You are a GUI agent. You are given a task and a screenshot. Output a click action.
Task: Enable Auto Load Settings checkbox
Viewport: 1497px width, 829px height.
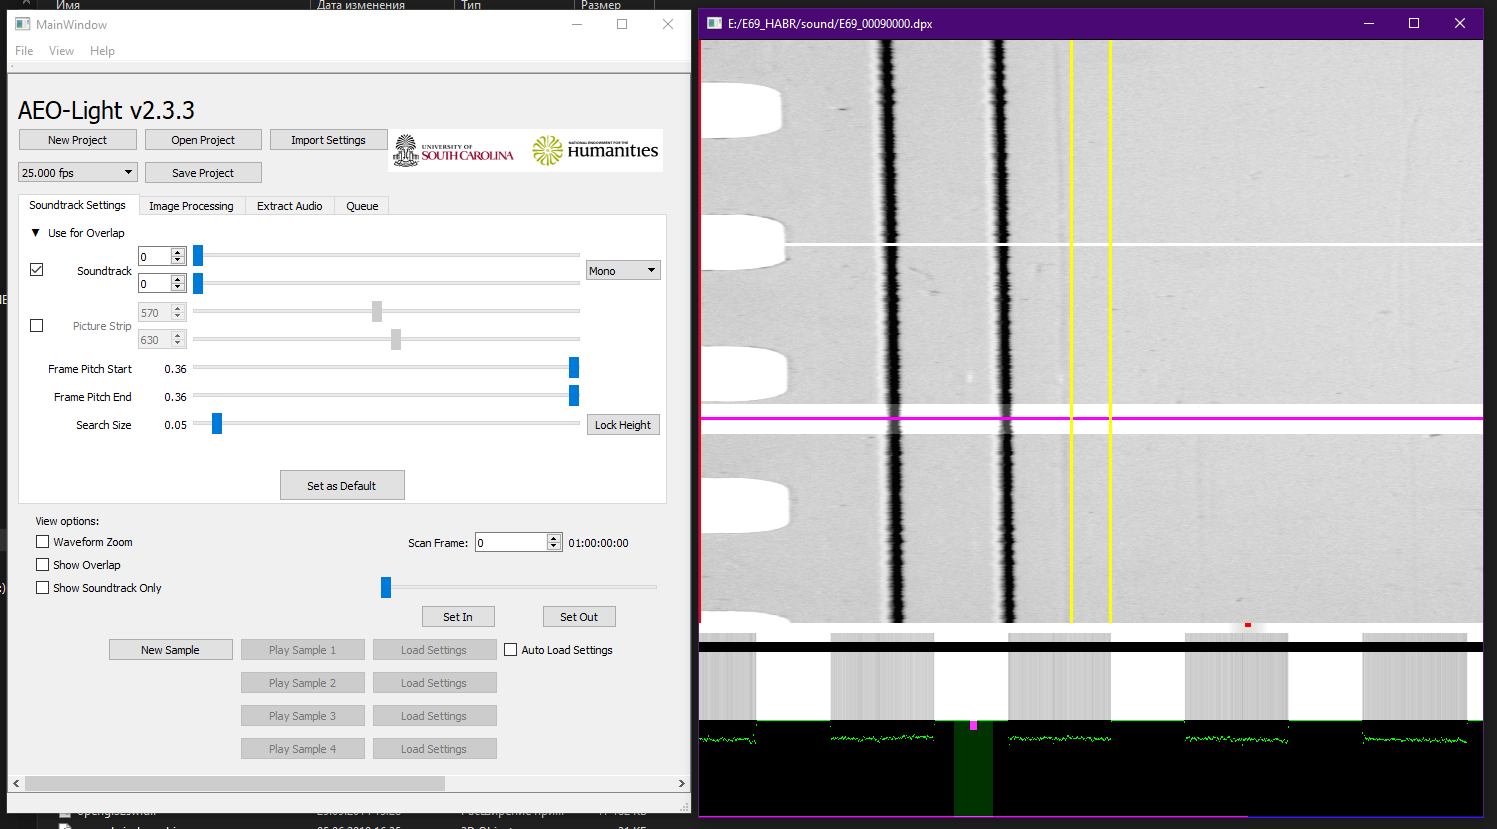(510, 650)
